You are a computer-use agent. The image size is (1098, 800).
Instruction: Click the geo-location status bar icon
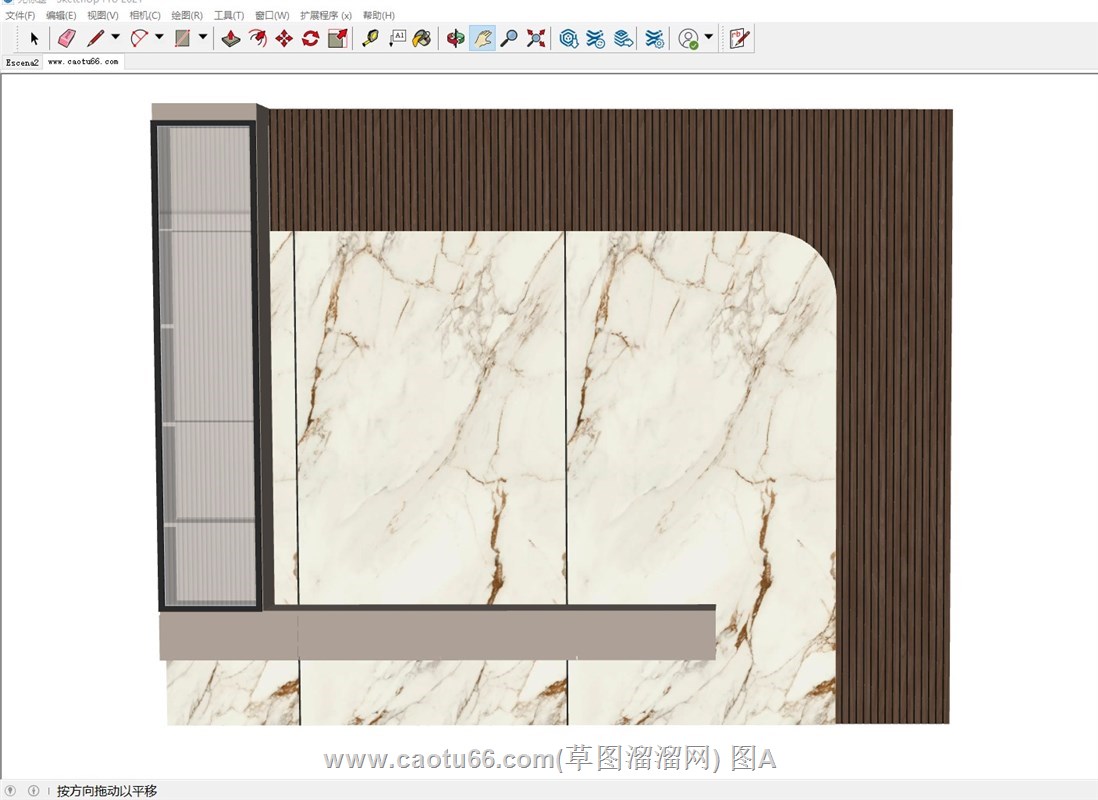tap(11, 790)
